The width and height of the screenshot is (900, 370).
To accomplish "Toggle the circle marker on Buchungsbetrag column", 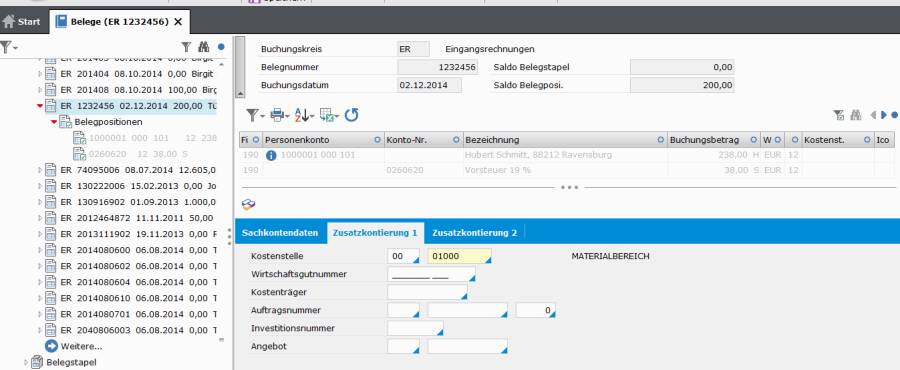I will point(753,140).
